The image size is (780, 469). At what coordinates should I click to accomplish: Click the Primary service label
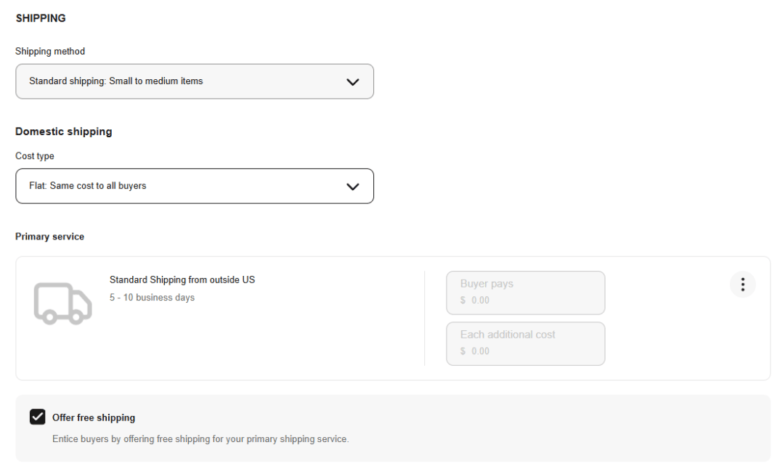(50, 237)
